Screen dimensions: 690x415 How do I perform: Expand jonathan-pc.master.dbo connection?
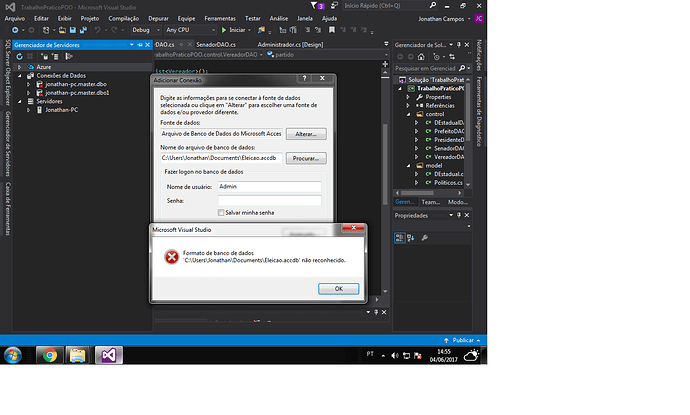(29, 84)
